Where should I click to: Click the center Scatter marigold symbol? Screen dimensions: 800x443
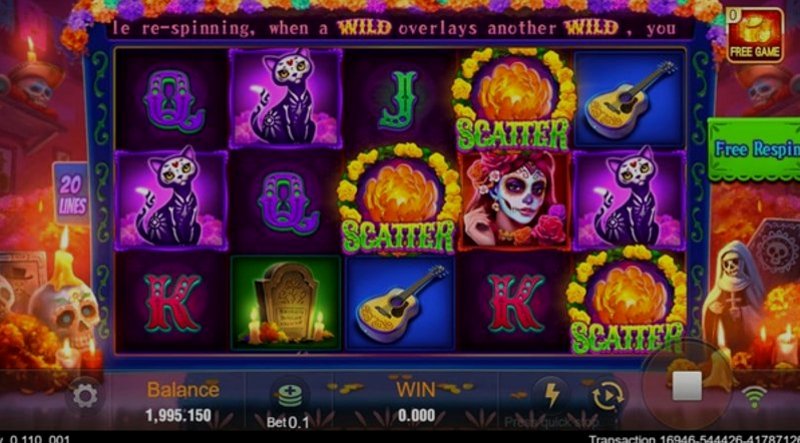[x=398, y=198]
